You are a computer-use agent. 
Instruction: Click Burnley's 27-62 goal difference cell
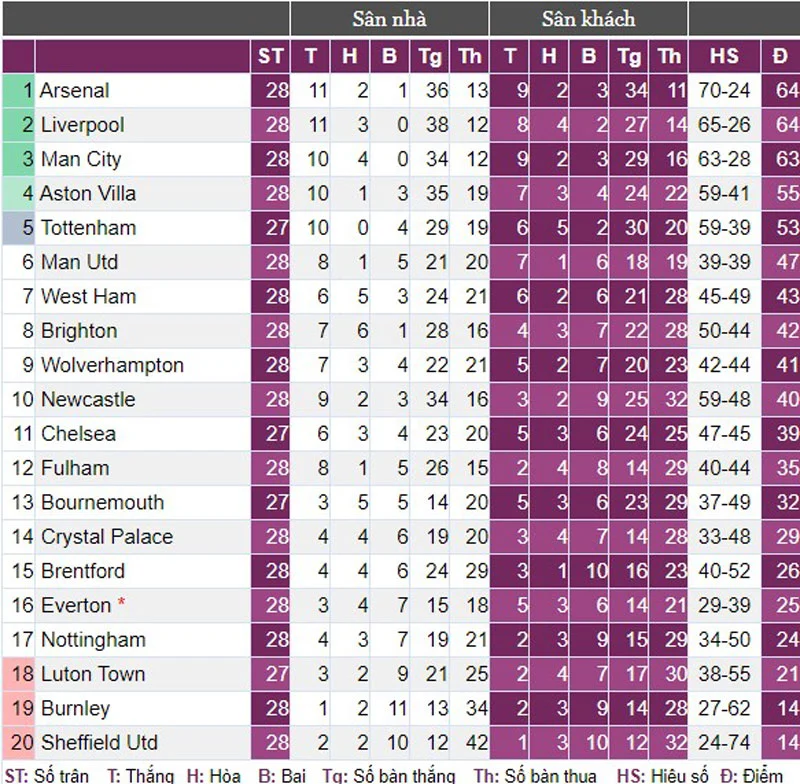tap(724, 709)
